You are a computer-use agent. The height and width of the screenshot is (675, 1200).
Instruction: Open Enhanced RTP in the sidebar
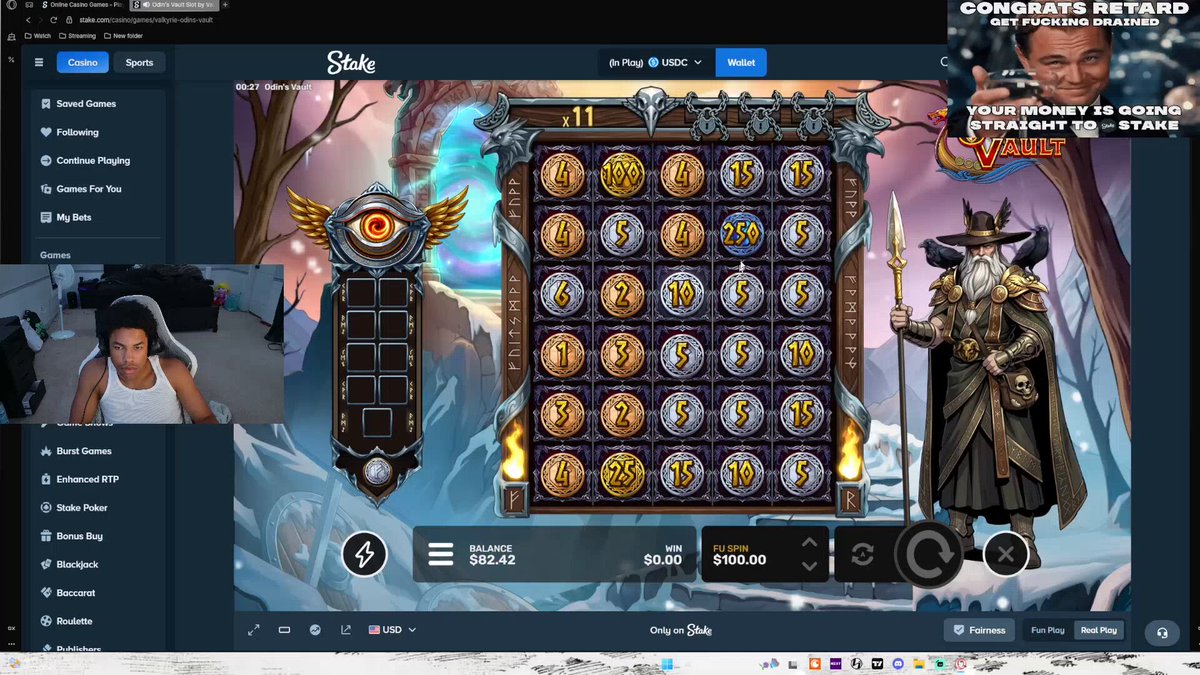pyautogui.click(x=80, y=479)
